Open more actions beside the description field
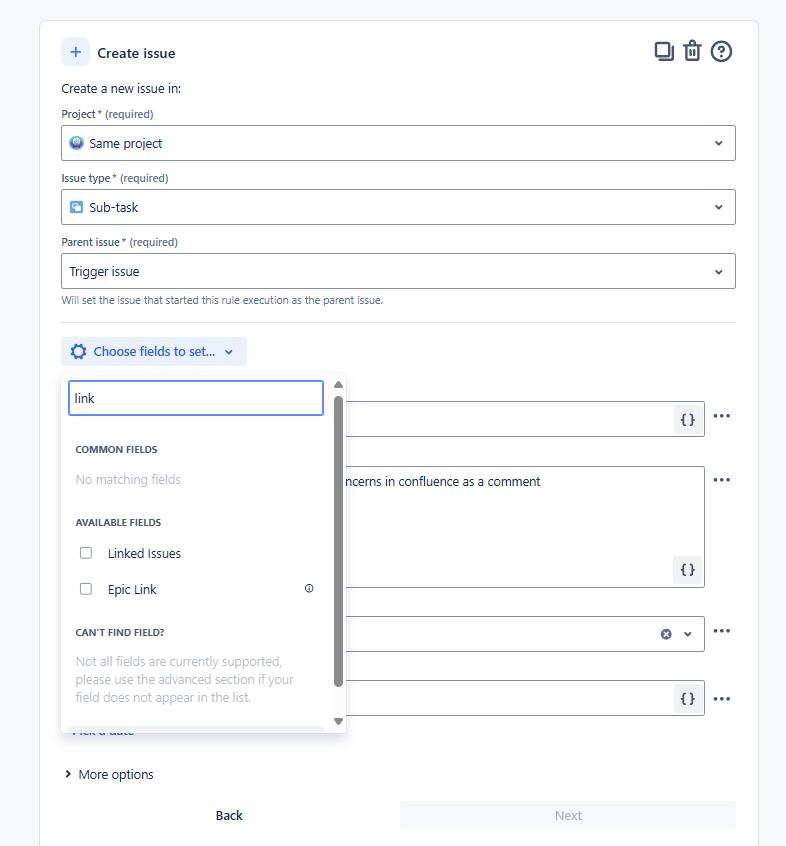 [722, 480]
